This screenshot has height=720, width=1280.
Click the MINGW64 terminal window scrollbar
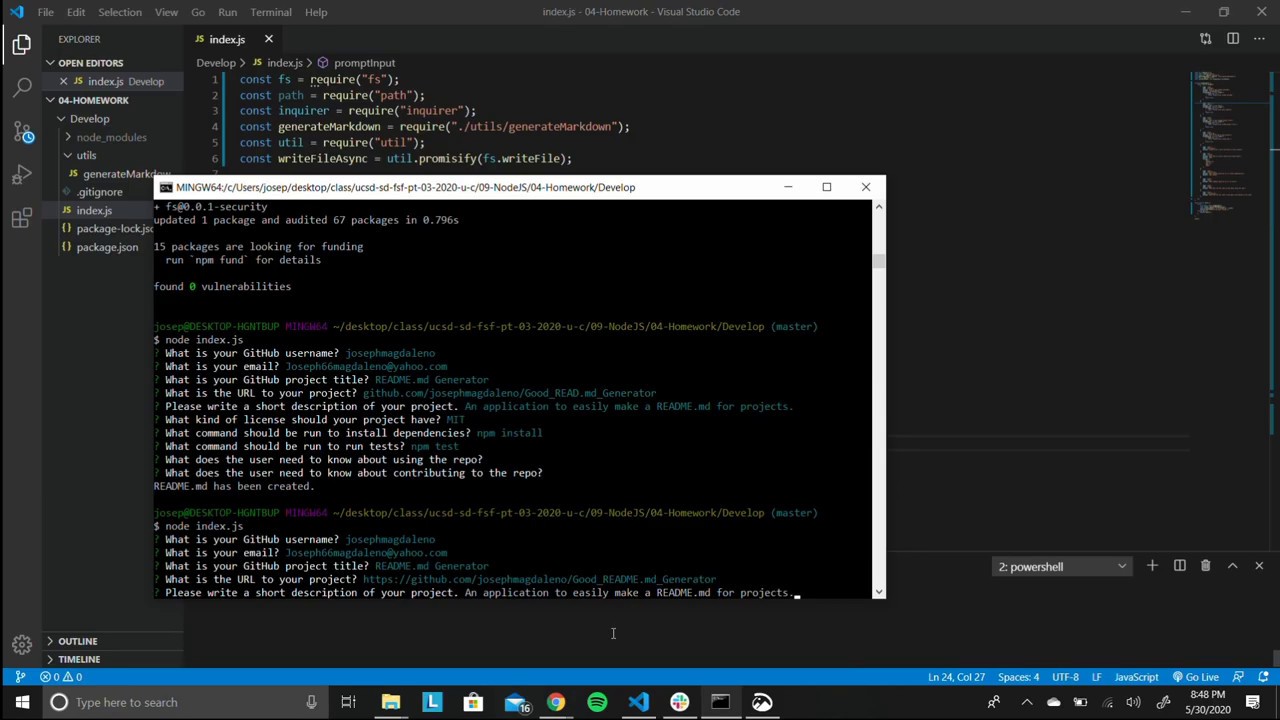click(878, 260)
